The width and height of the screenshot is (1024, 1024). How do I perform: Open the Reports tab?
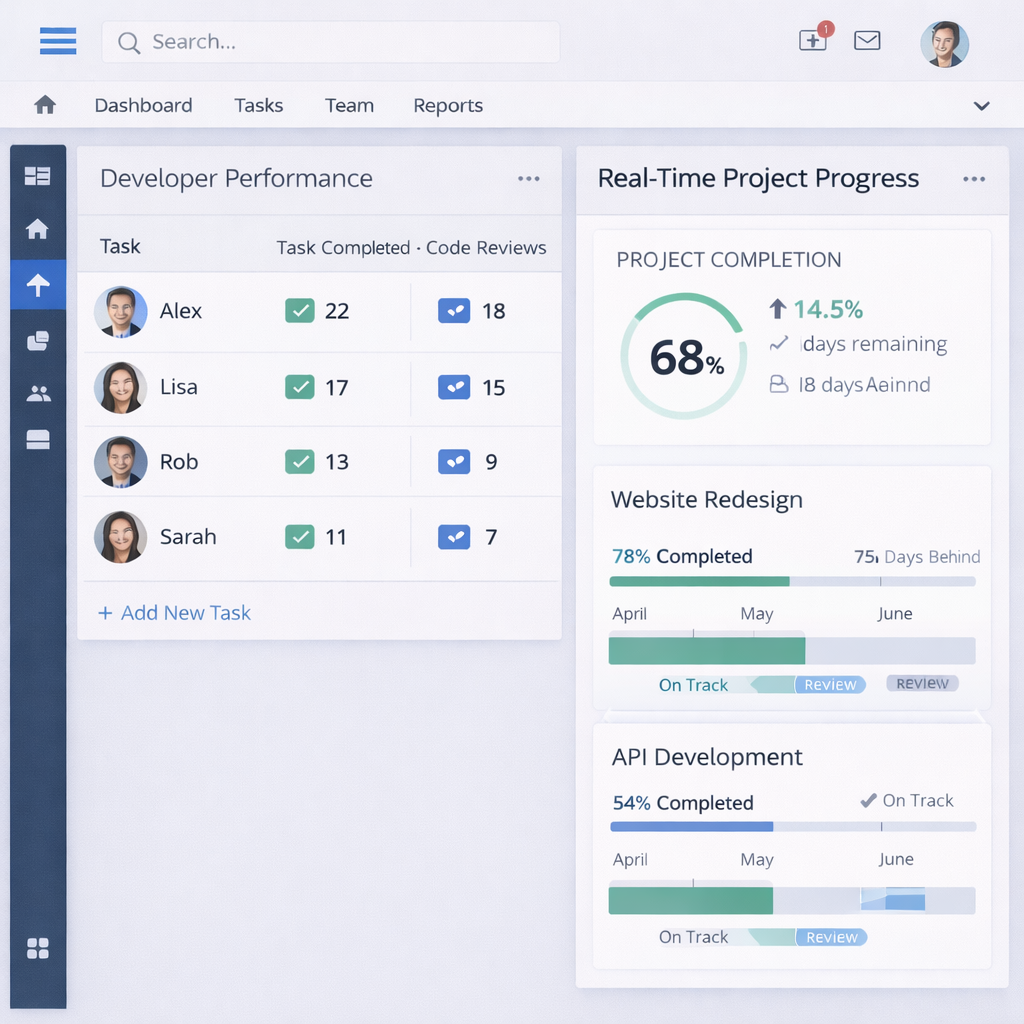point(448,105)
